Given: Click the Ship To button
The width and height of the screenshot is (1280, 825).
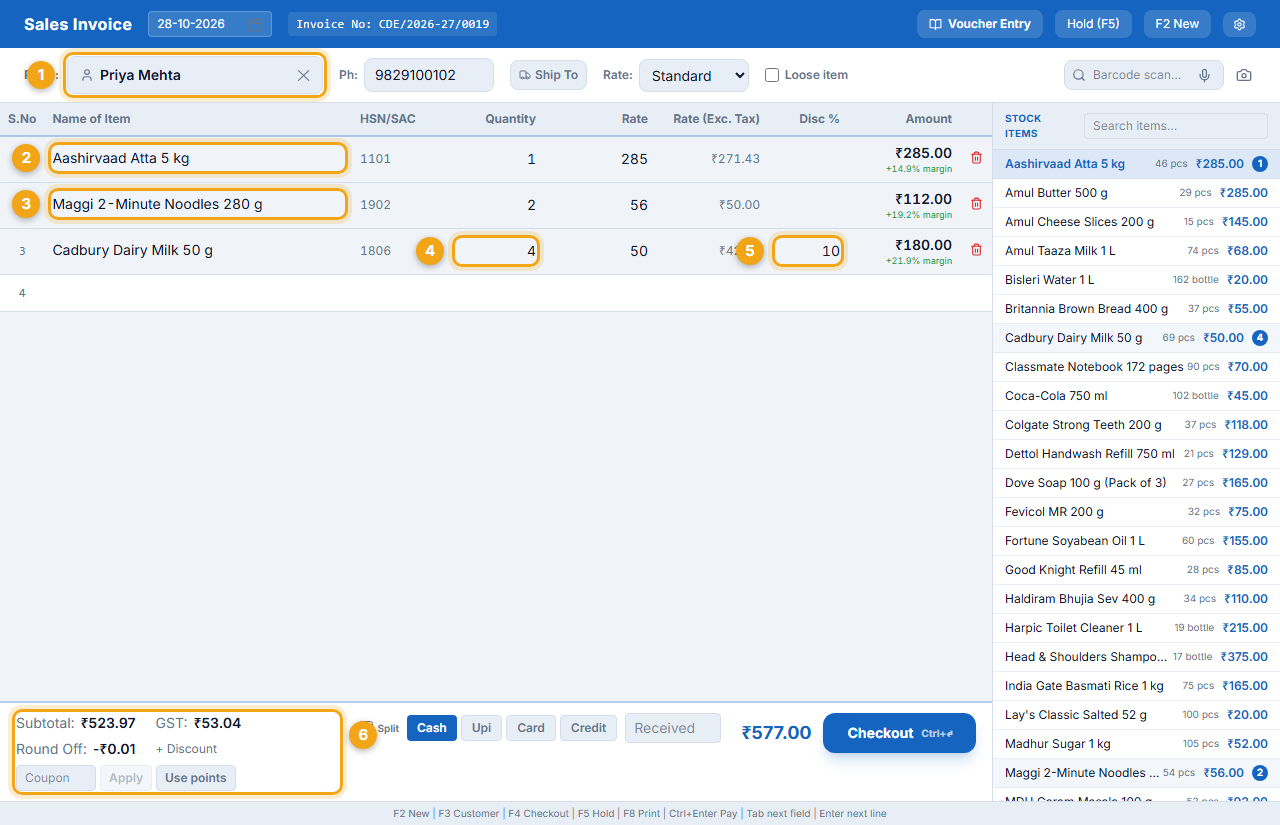Looking at the screenshot, I should click(549, 75).
